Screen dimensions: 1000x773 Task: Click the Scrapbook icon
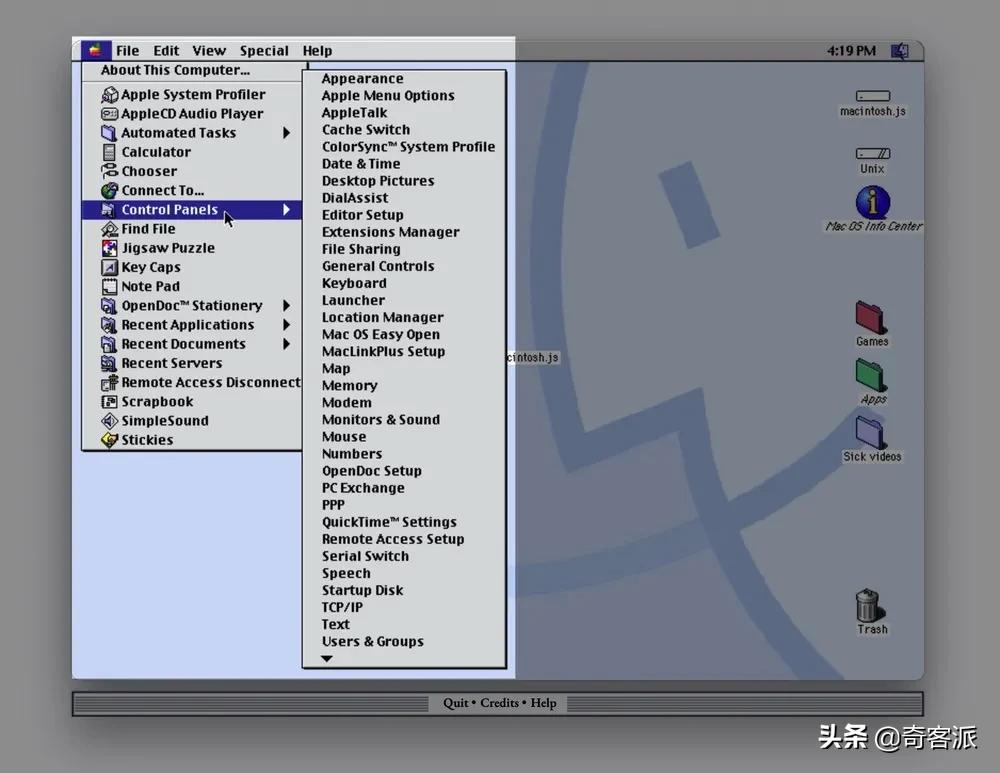[110, 402]
